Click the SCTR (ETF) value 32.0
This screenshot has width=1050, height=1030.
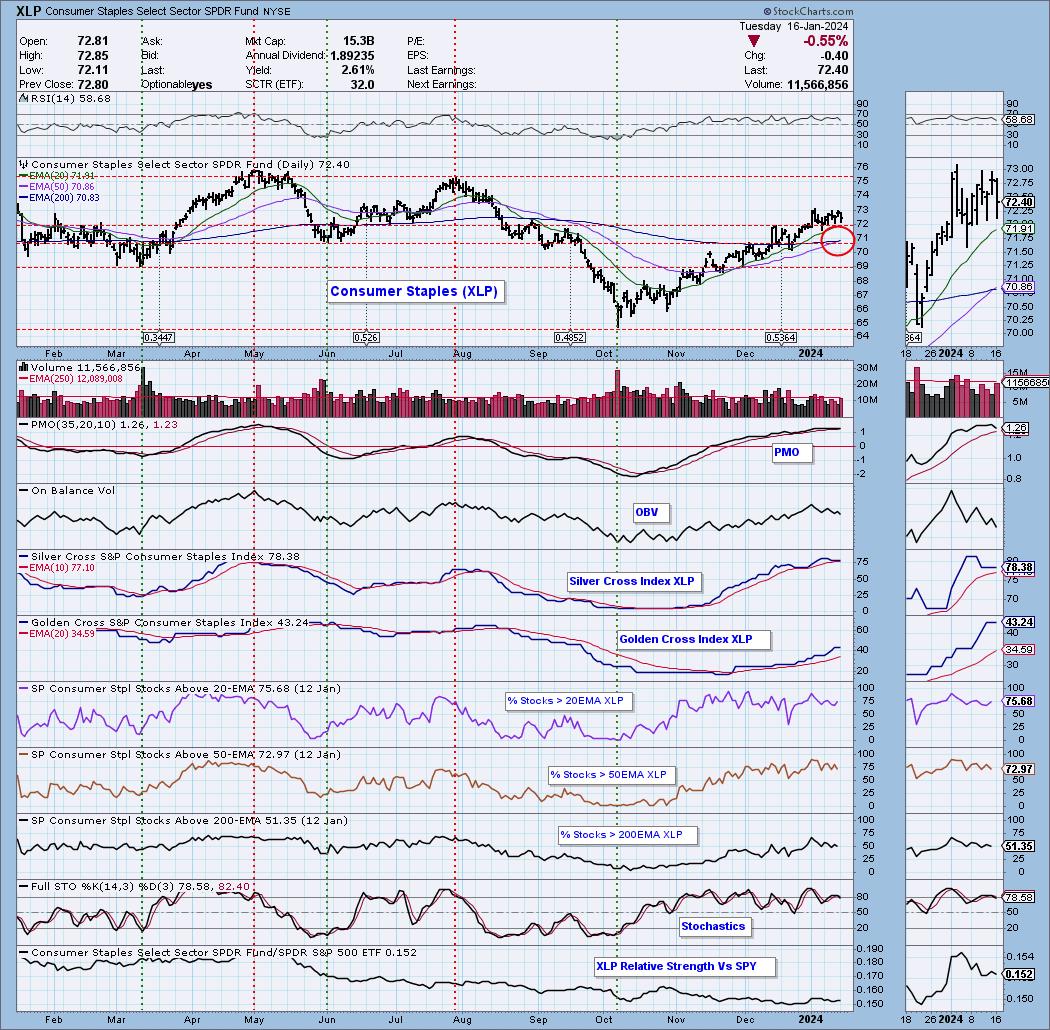click(x=362, y=84)
